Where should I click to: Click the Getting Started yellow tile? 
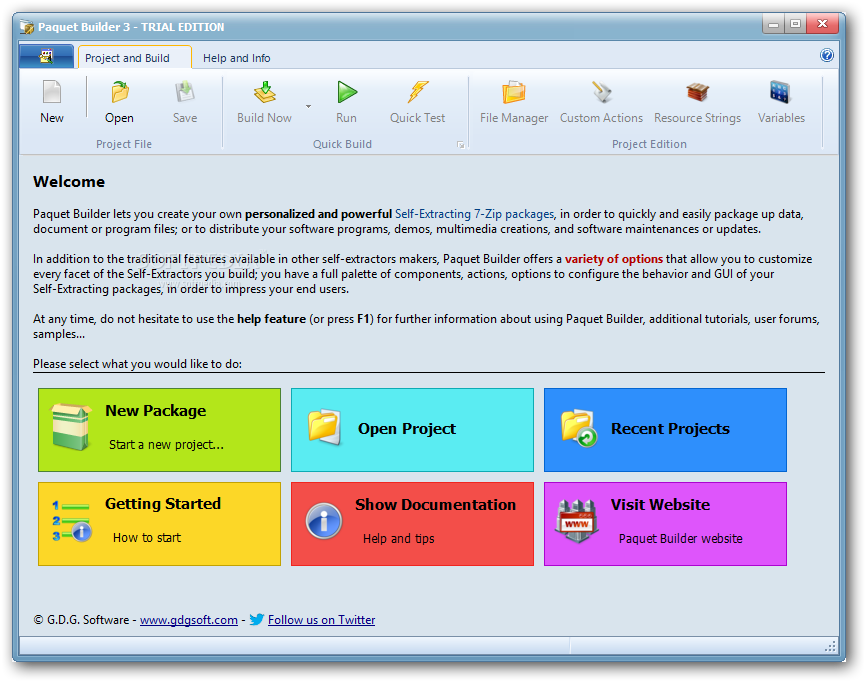coord(160,524)
